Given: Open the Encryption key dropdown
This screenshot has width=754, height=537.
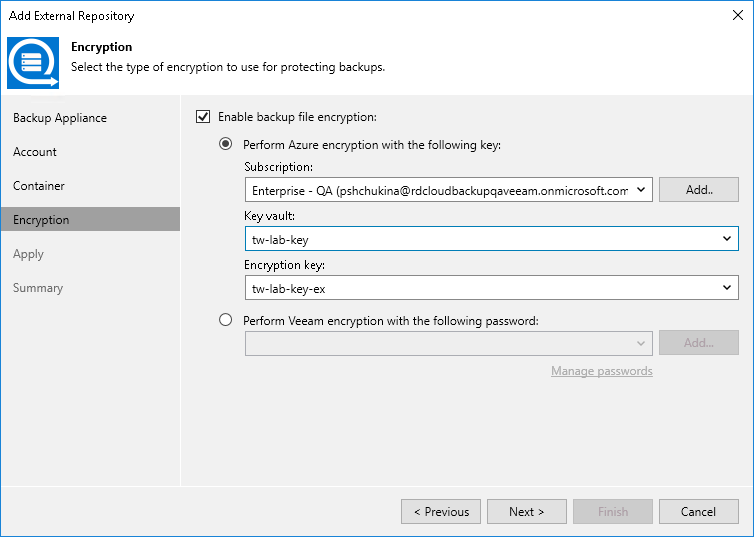Looking at the screenshot, I should [x=491, y=288].
